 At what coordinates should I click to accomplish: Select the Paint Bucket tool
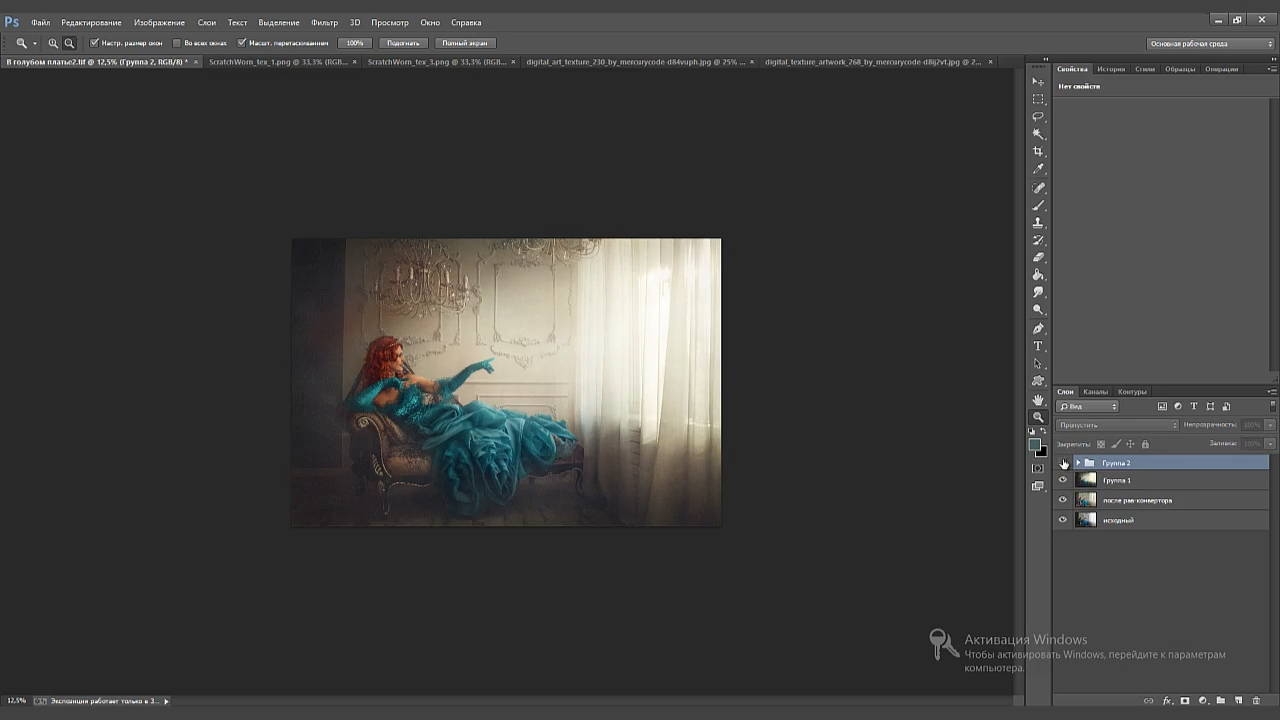point(1038,275)
